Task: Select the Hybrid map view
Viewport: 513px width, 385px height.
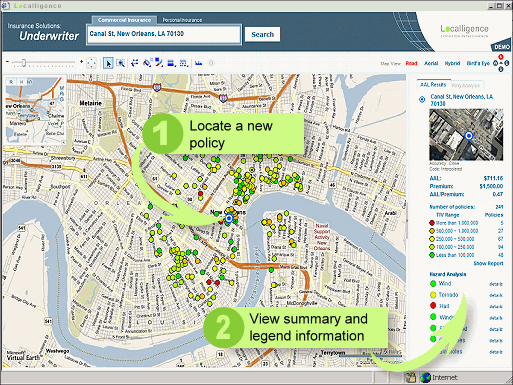Action: (x=452, y=63)
